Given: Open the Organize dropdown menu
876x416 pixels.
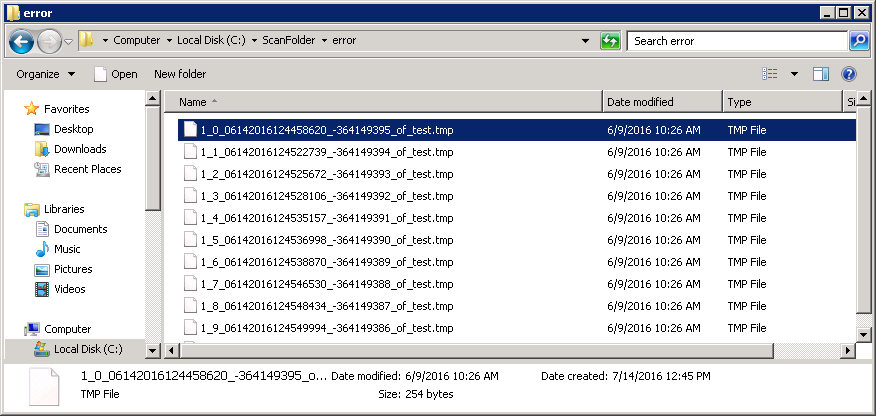Looking at the screenshot, I should (45, 74).
